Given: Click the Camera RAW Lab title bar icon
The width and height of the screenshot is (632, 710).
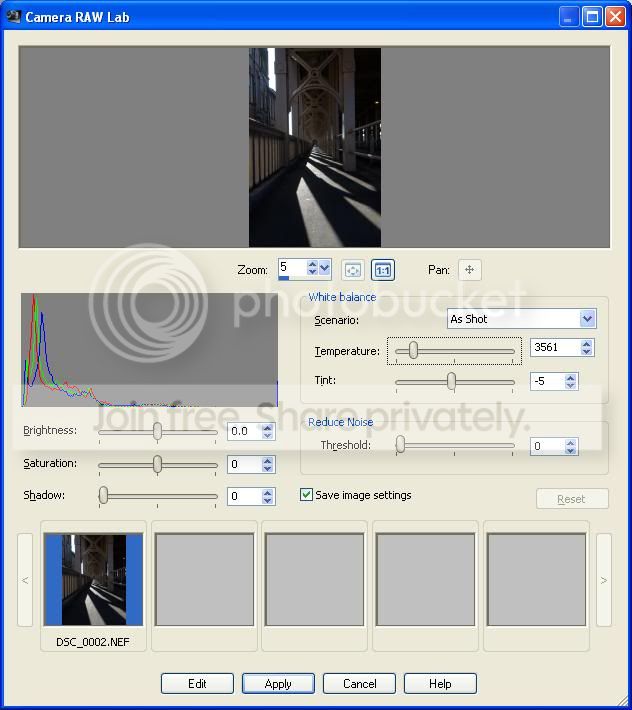Looking at the screenshot, I should point(14,17).
